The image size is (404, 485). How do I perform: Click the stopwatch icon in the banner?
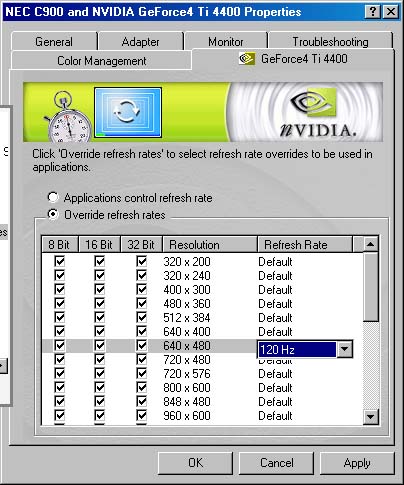click(x=68, y=117)
